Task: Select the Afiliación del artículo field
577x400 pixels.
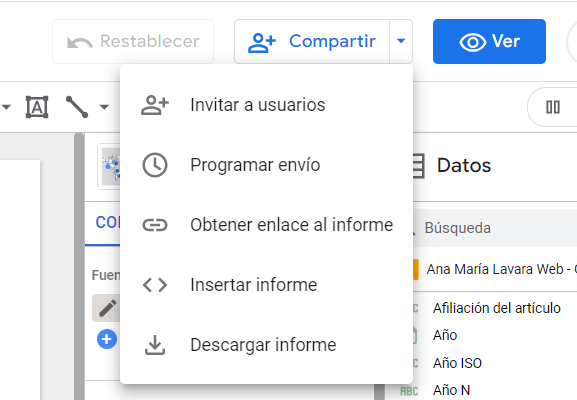Action: [x=496, y=308]
